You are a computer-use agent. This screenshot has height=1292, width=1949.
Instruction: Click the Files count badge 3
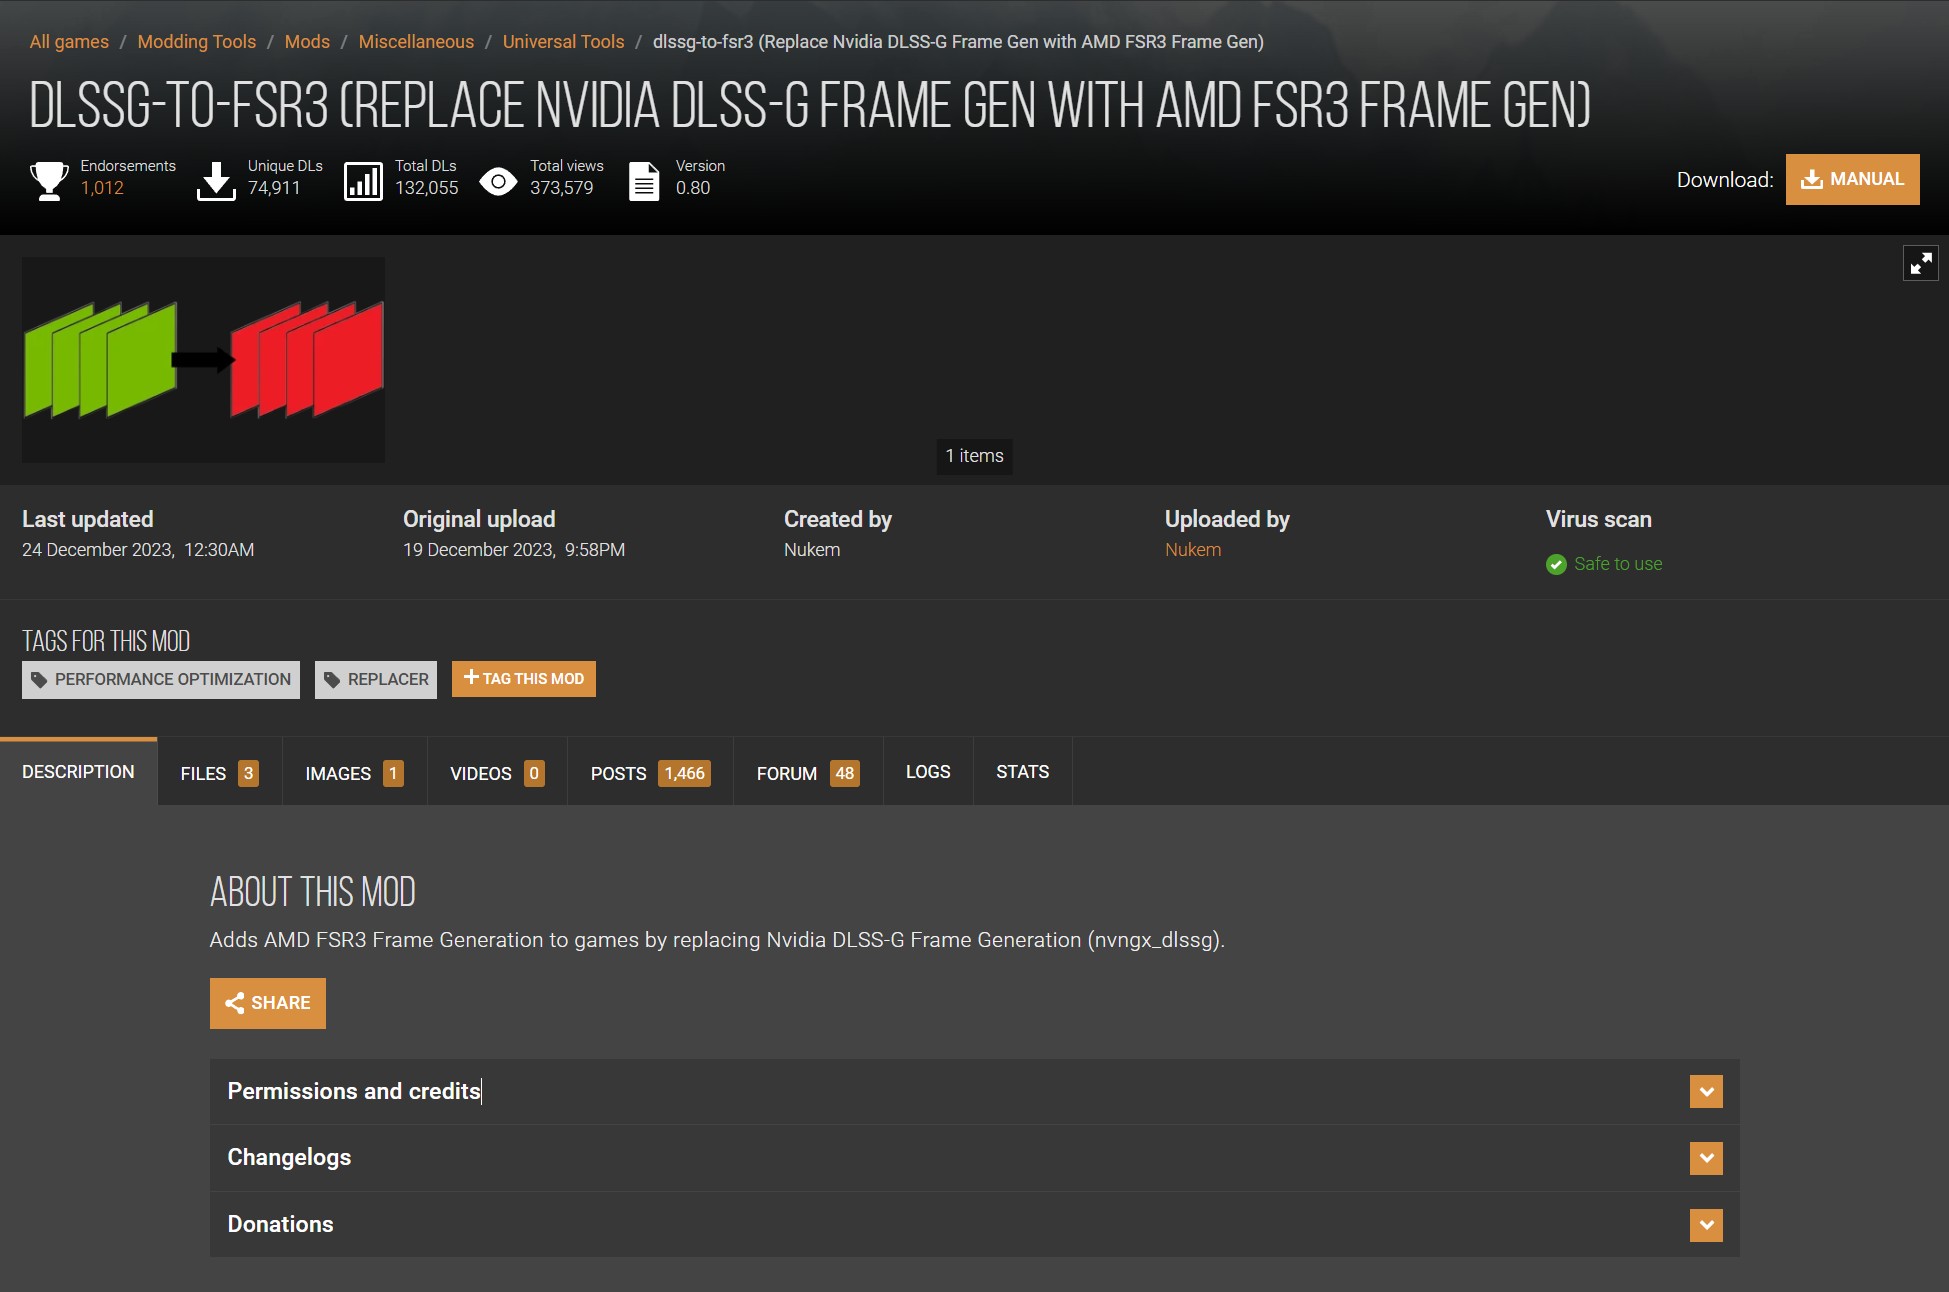point(248,773)
